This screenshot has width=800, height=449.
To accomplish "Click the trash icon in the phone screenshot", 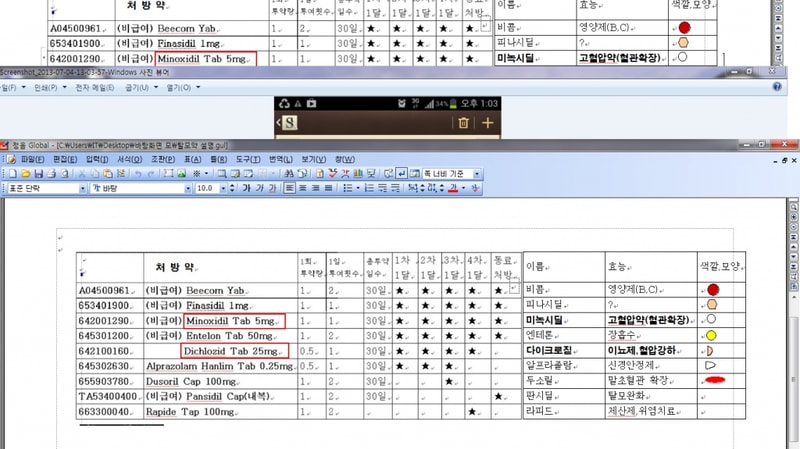I will [x=463, y=122].
